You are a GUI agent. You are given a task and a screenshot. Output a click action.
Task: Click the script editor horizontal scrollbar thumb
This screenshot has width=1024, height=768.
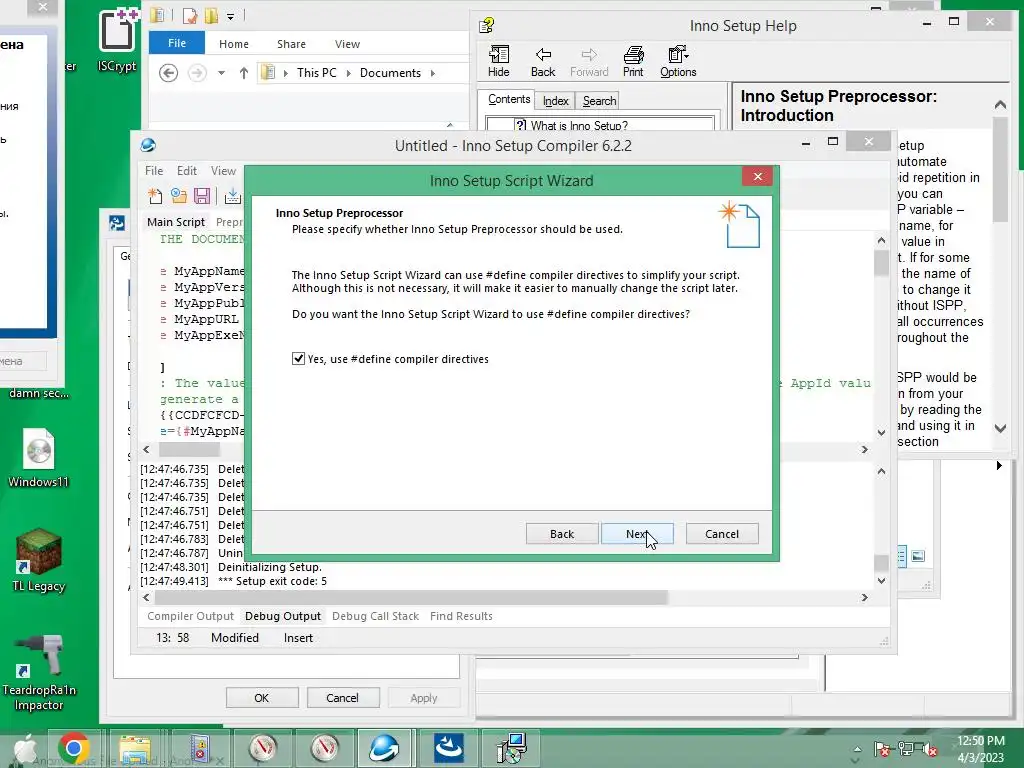click(189, 450)
